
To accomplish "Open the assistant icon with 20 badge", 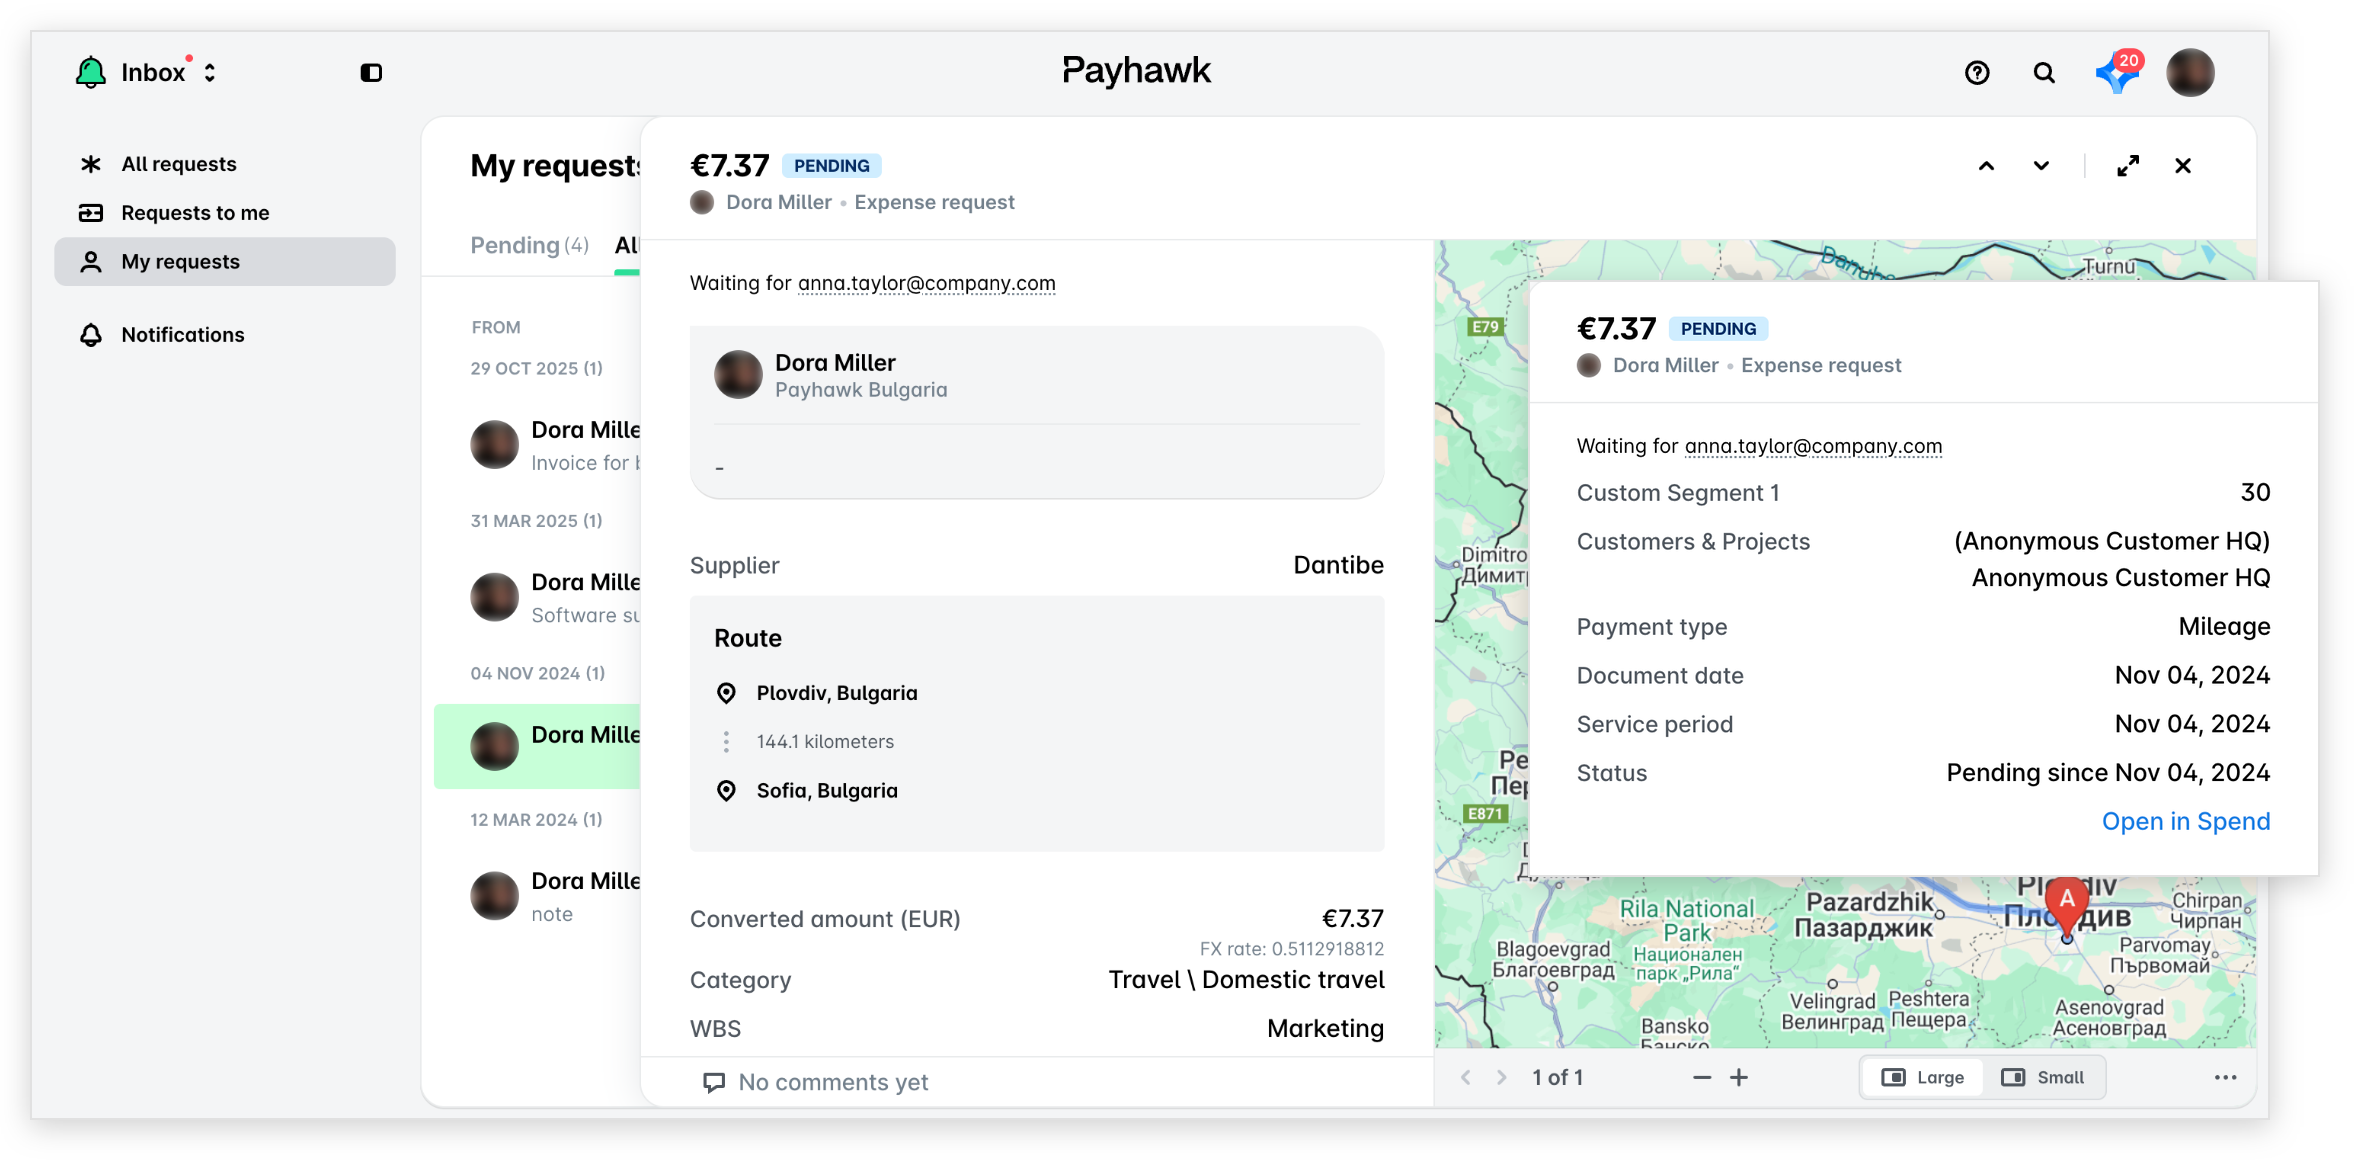I will pos(2117,72).
